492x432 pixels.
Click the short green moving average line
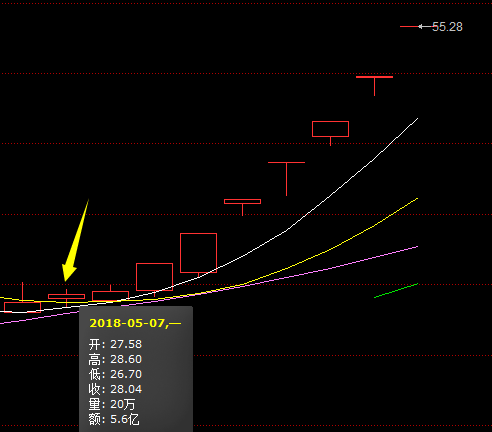click(396, 290)
